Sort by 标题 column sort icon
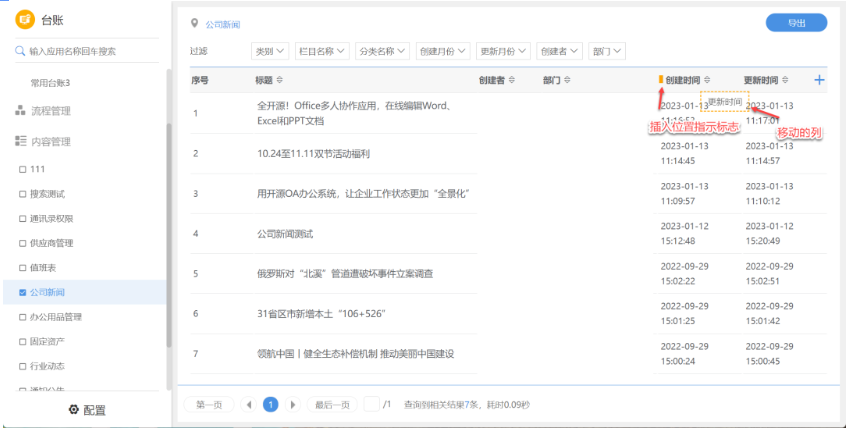Viewport: 852px width, 434px height. coord(279,80)
